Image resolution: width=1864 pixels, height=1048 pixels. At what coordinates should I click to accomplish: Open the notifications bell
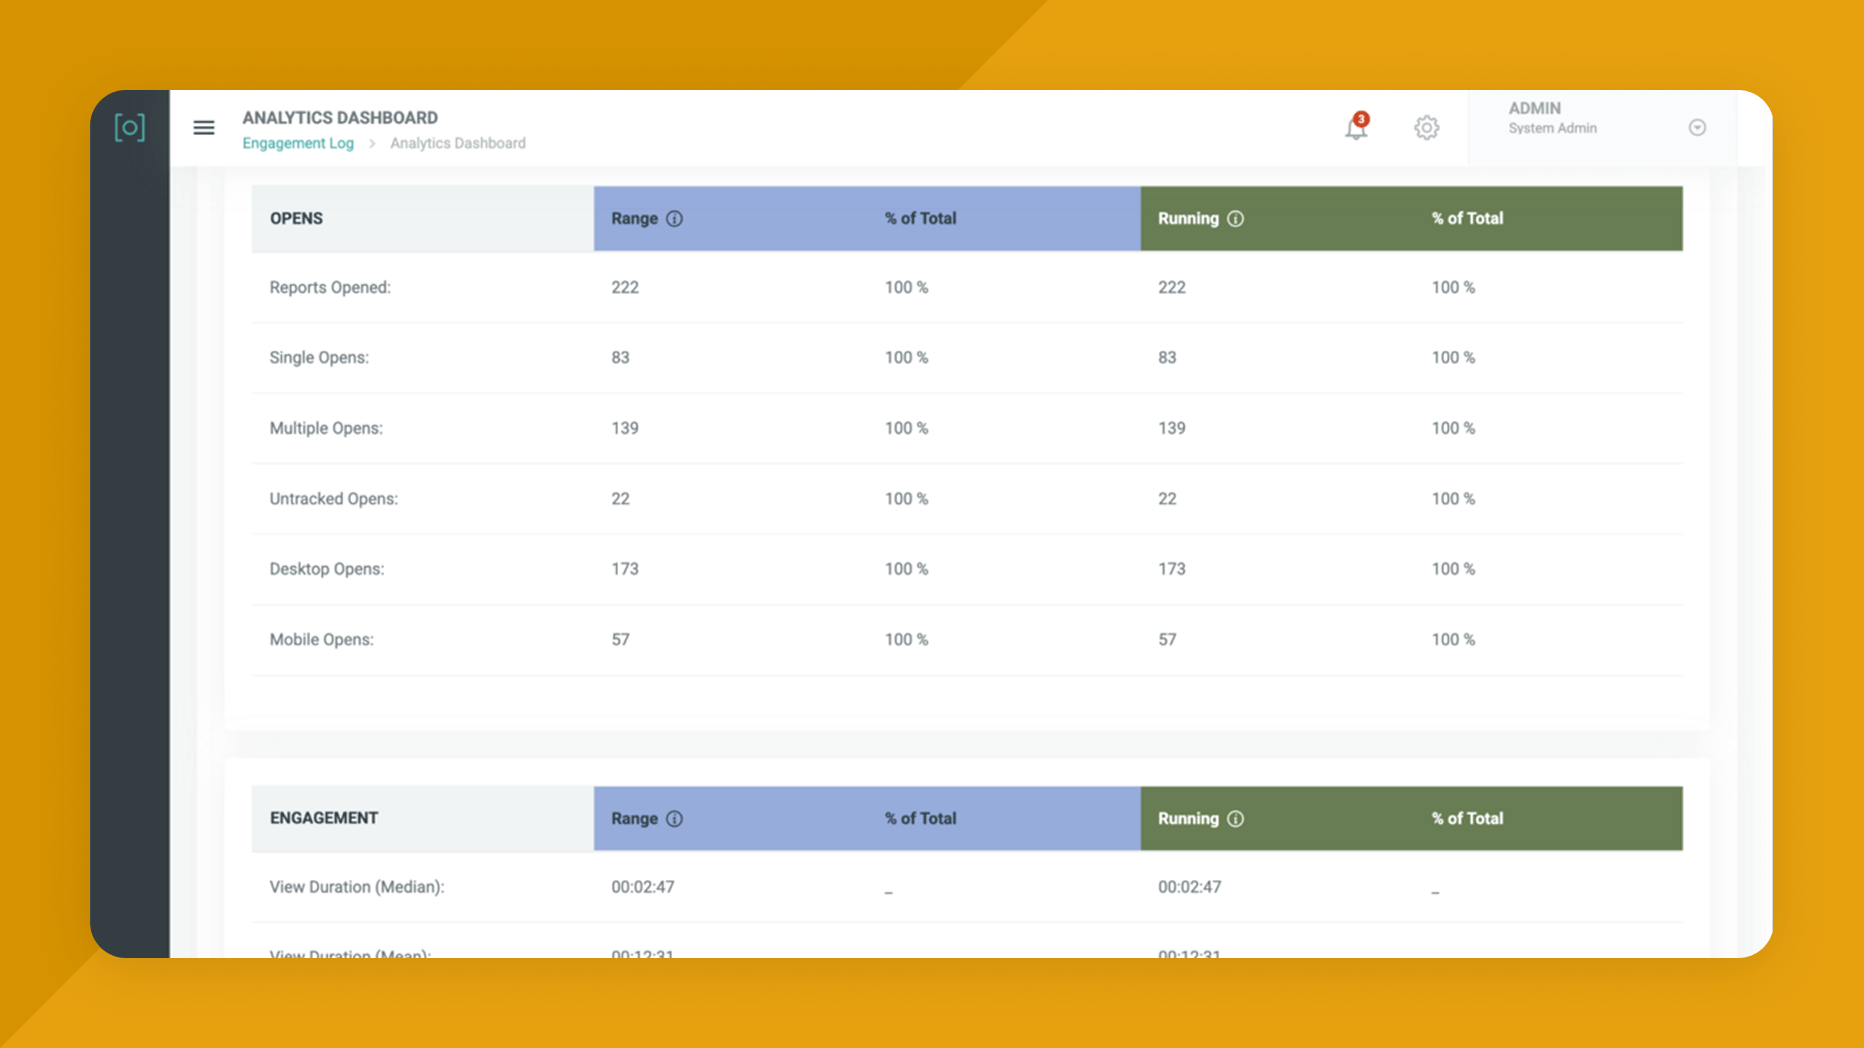click(x=1356, y=127)
